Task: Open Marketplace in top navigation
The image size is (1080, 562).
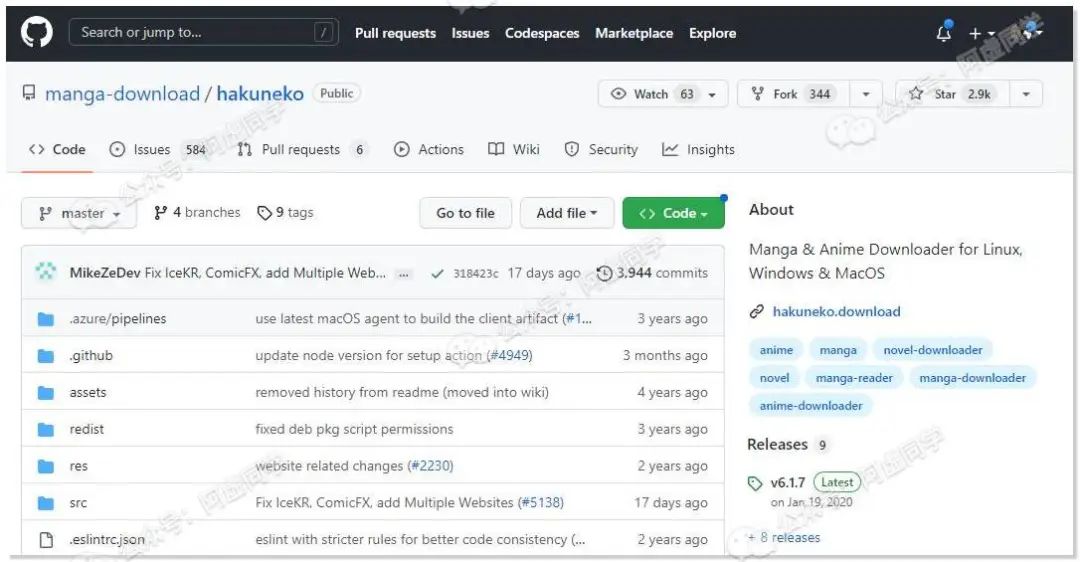Action: pyautogui.click(x=634, y=33)
